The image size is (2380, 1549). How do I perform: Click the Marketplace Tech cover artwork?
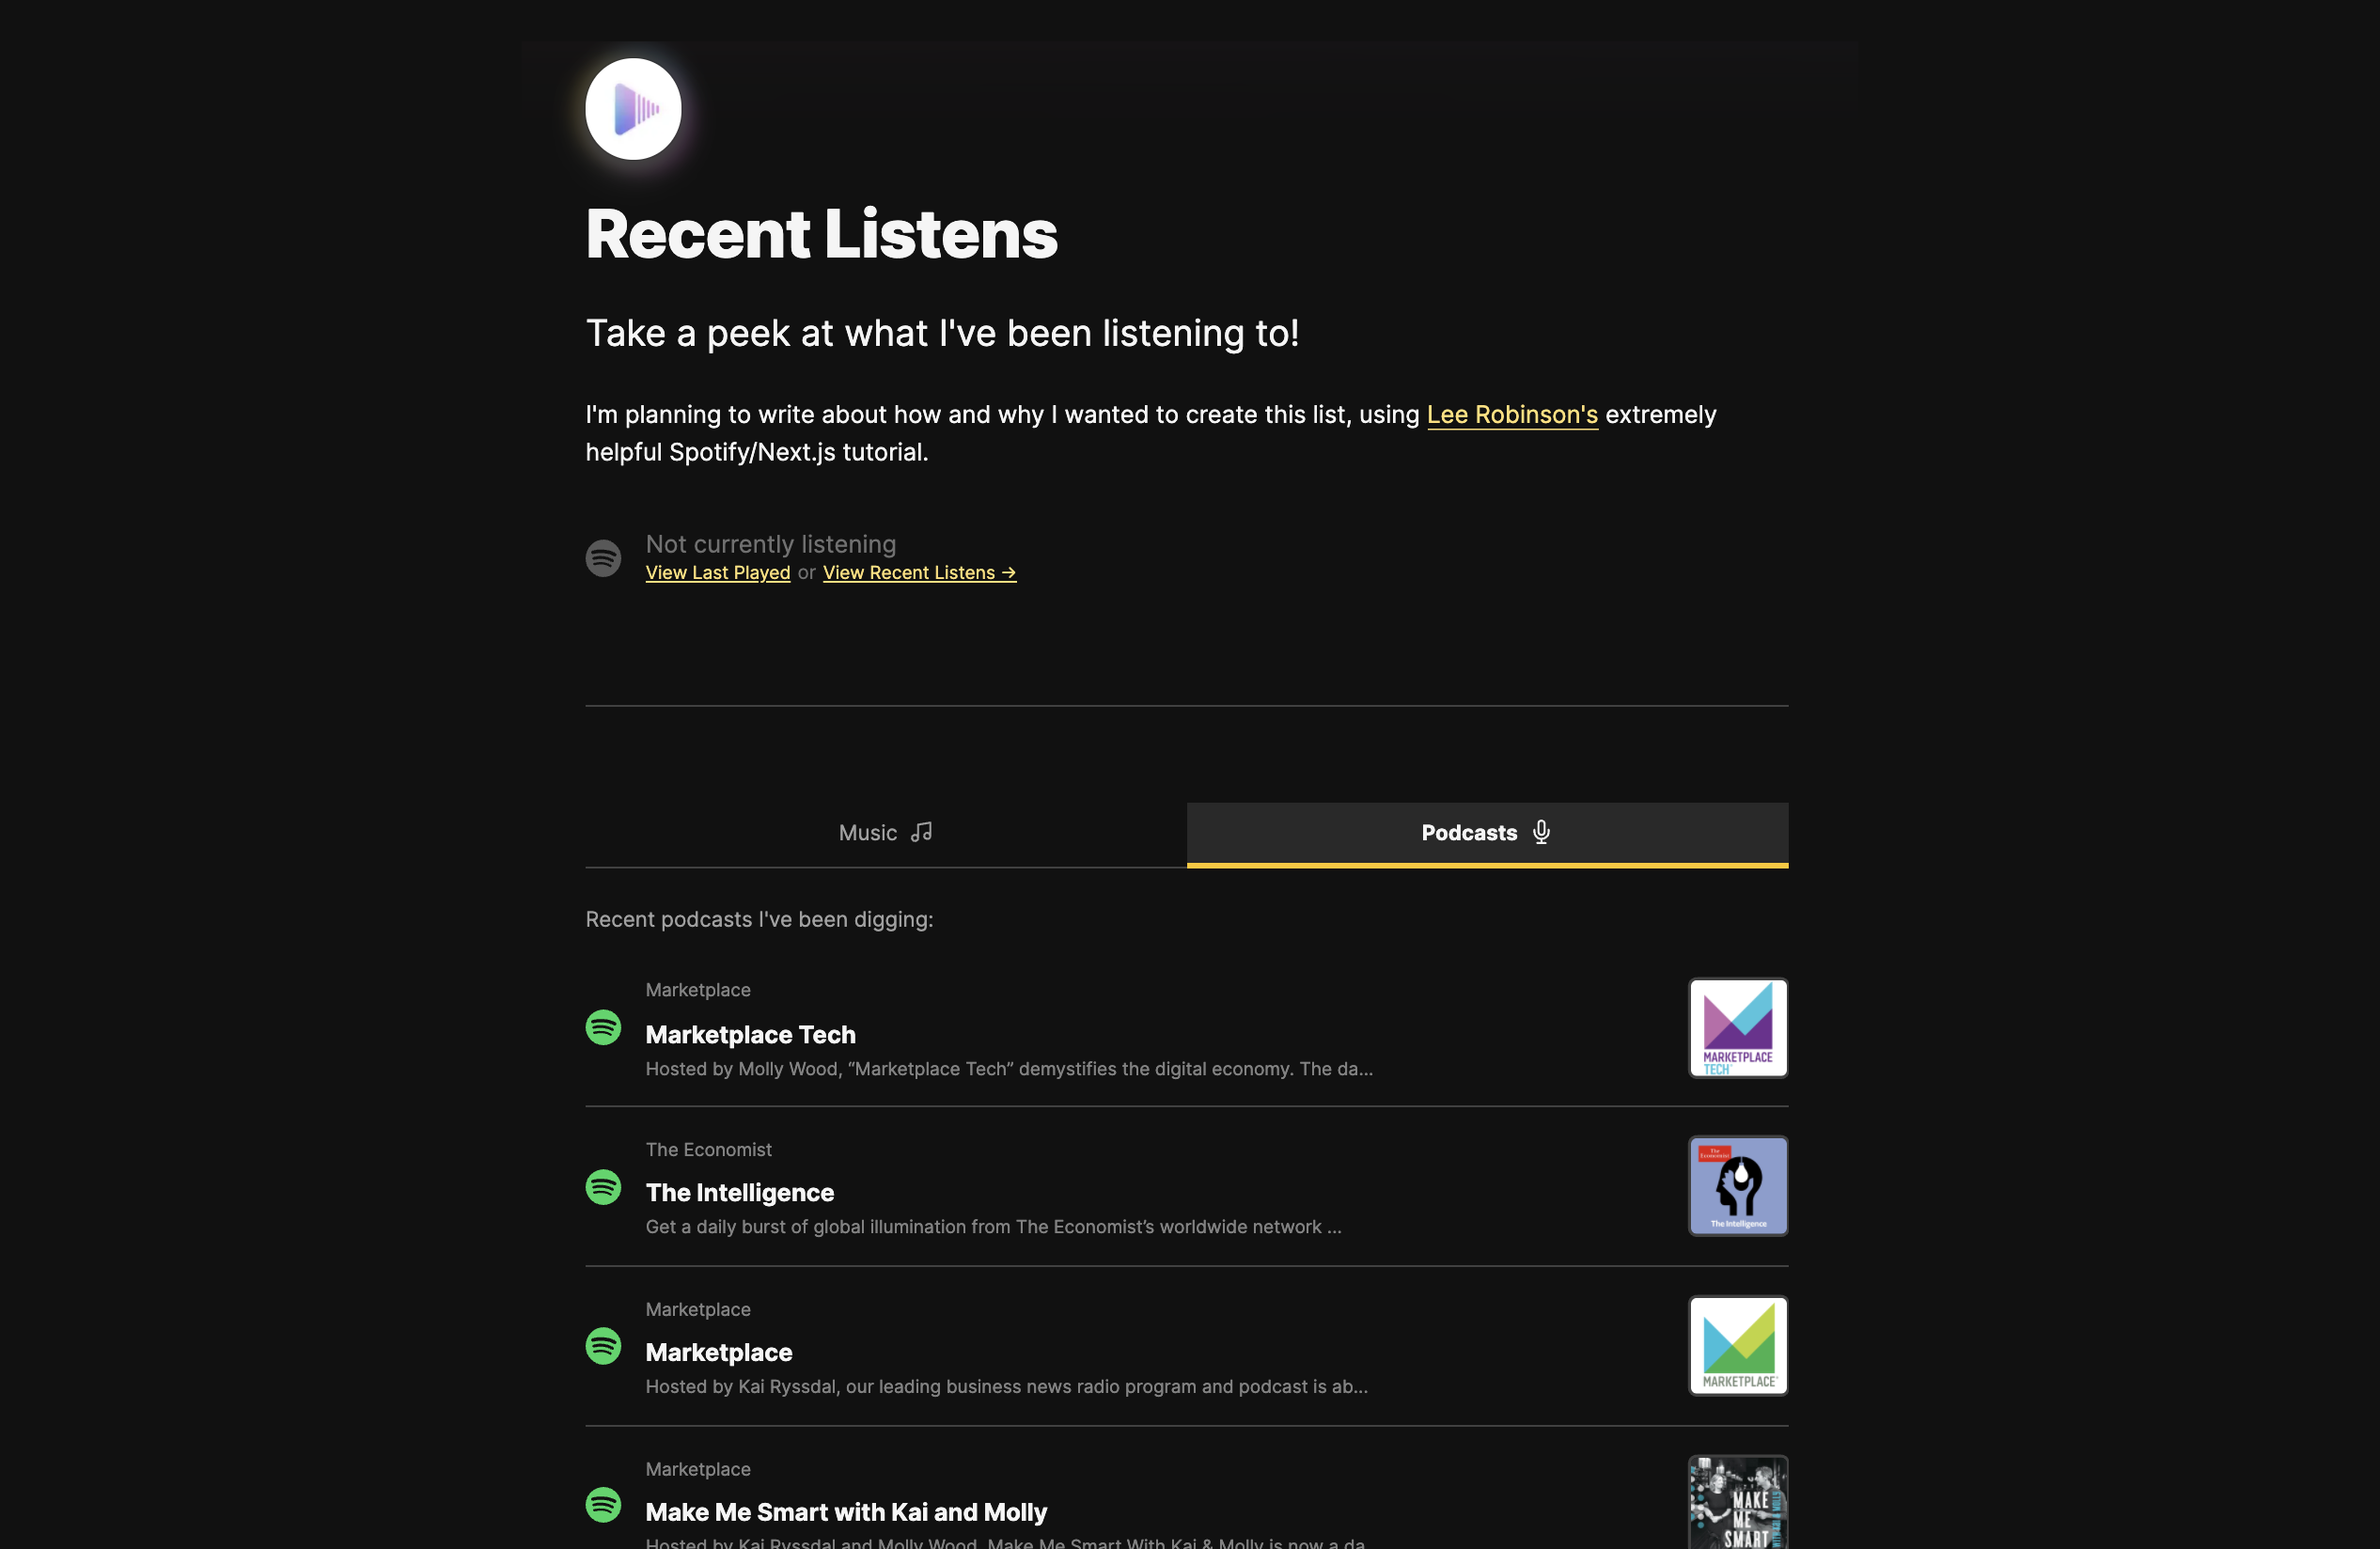point(1737,1027)
